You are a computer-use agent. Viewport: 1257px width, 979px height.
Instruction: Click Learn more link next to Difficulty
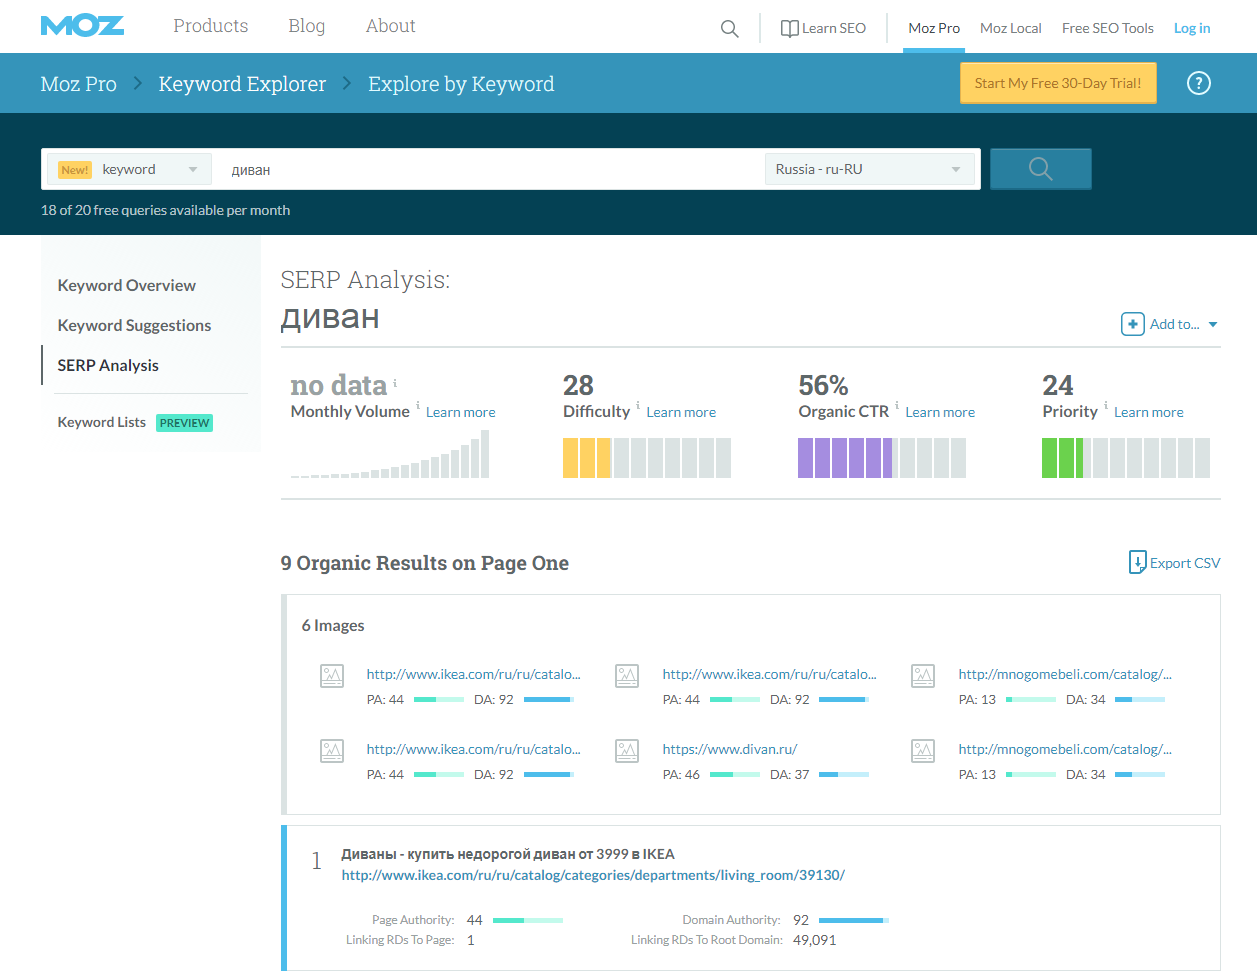click(680, 412)
